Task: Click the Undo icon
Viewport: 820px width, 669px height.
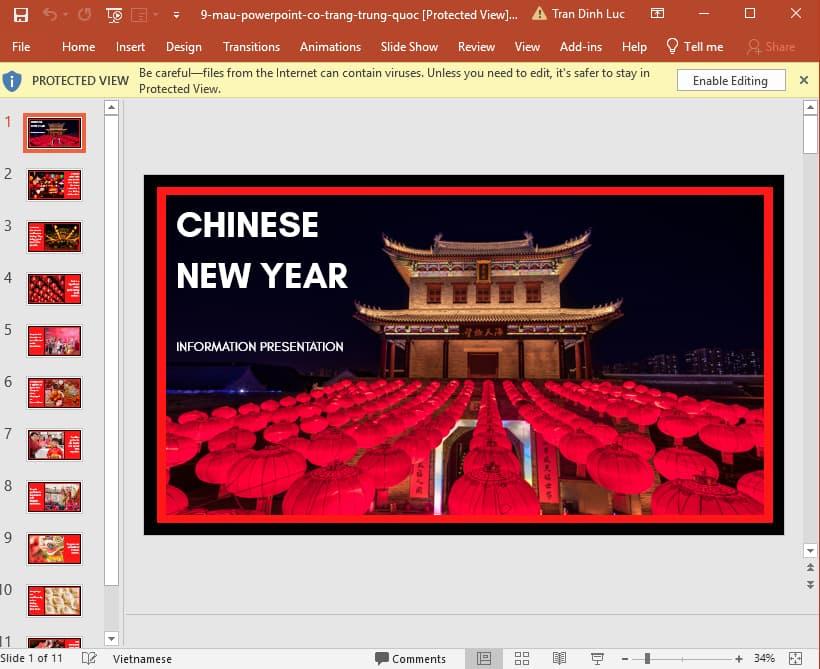Action: pos(51,14)
